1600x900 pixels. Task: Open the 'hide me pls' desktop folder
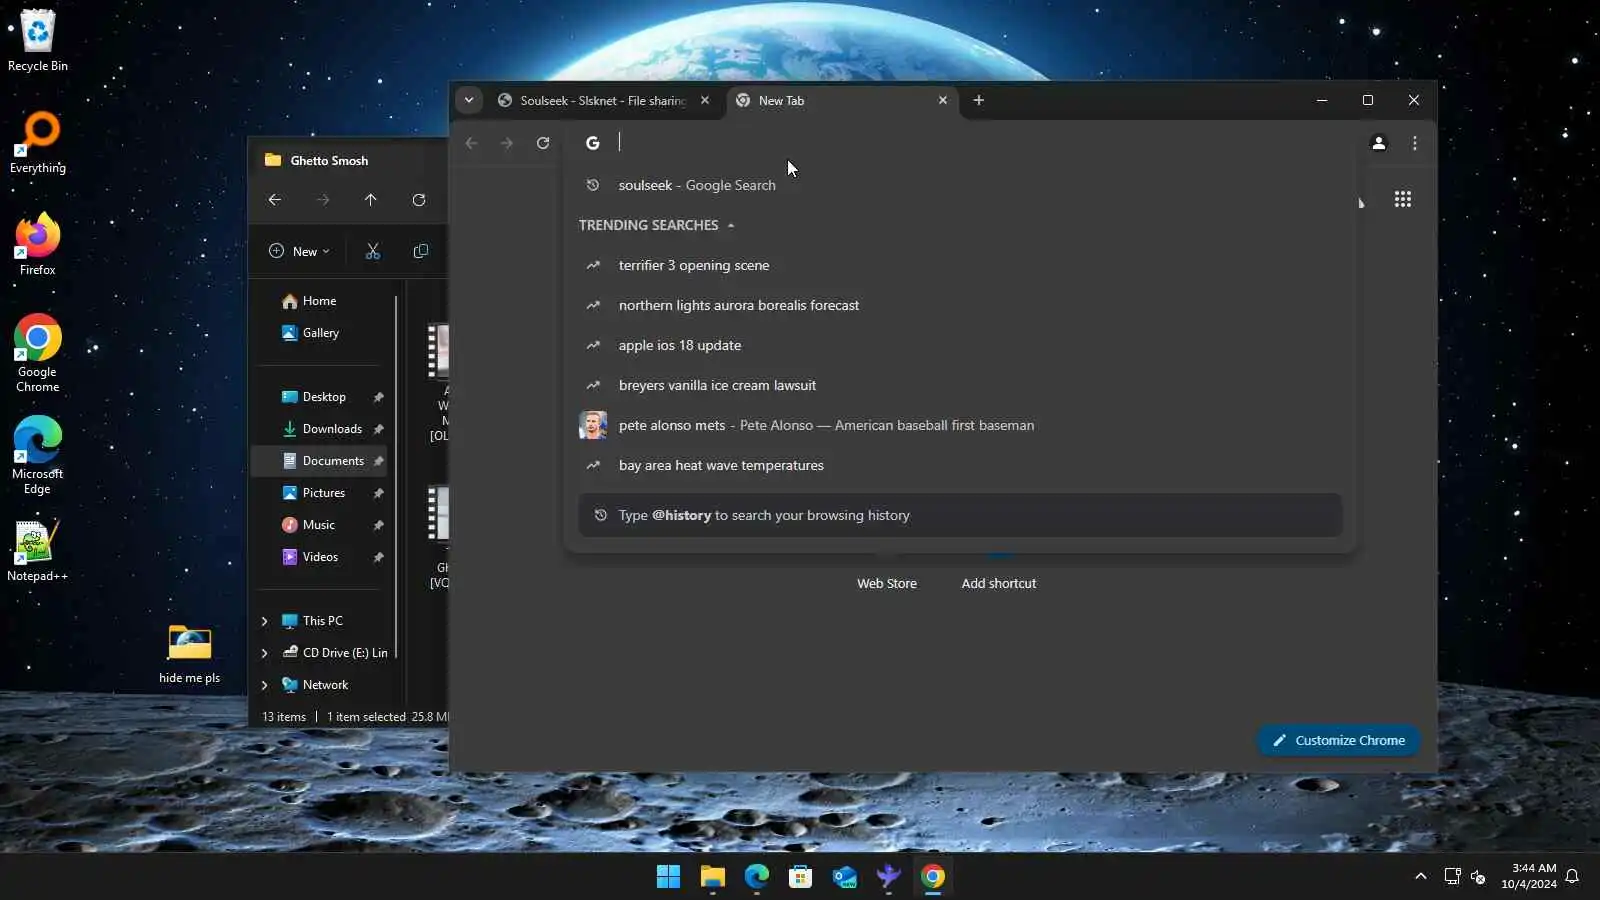[190, 654]
